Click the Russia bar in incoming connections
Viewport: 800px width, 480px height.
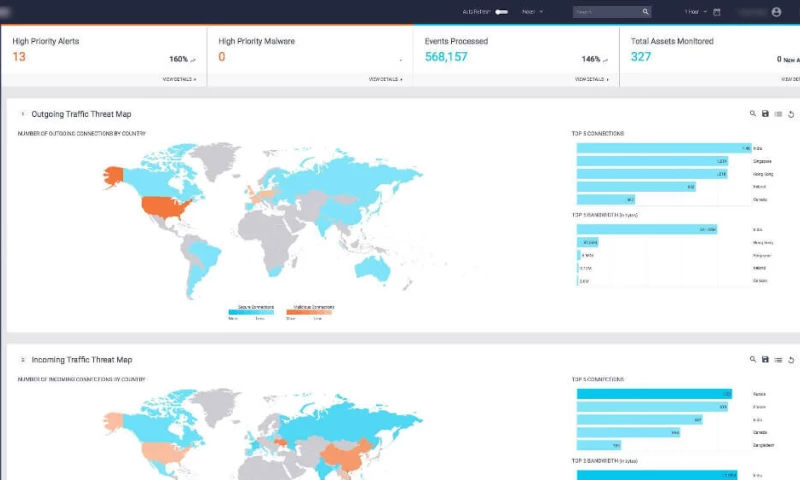(x=654, y=394)
